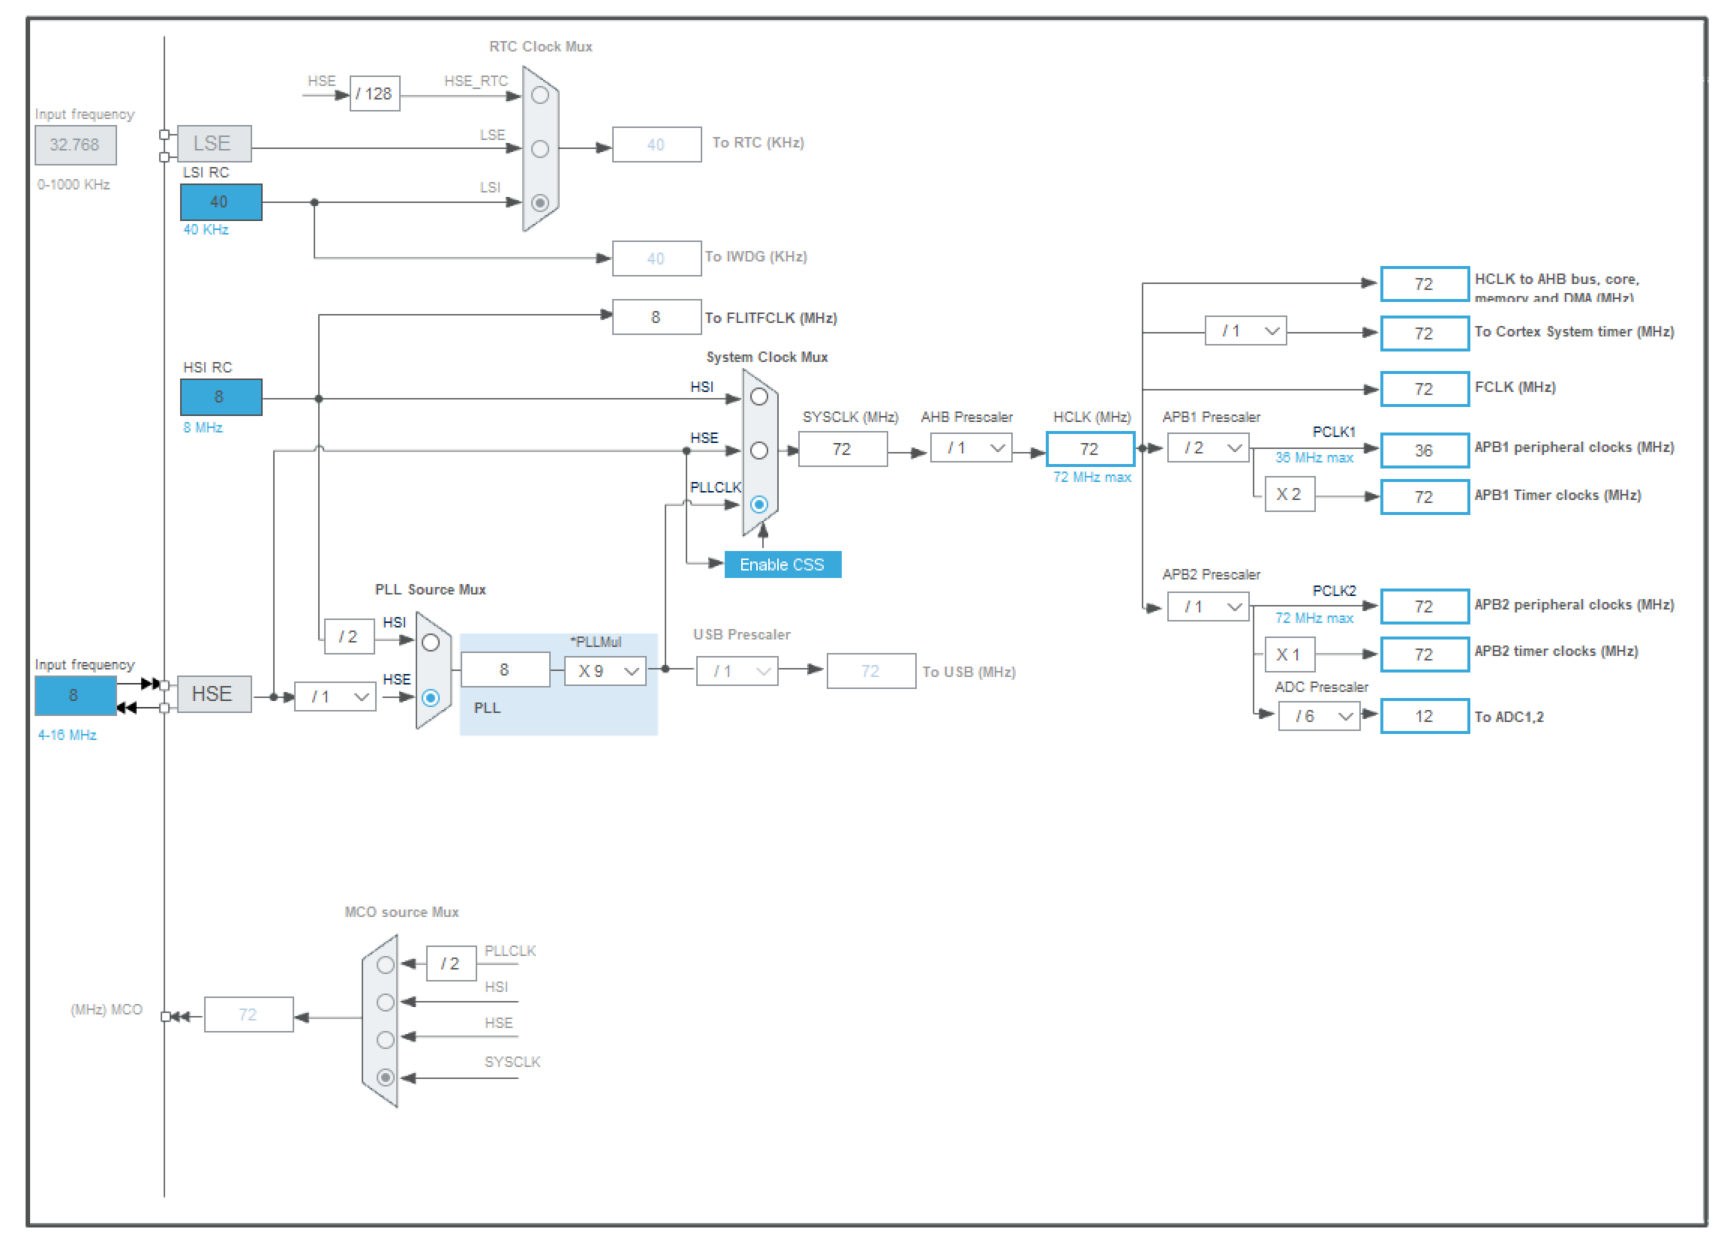Viewport: 1720px width, 1237px height.
Task: Click the '36 MHz max' PCLK1 note
Action: (x=1314, y=458)
